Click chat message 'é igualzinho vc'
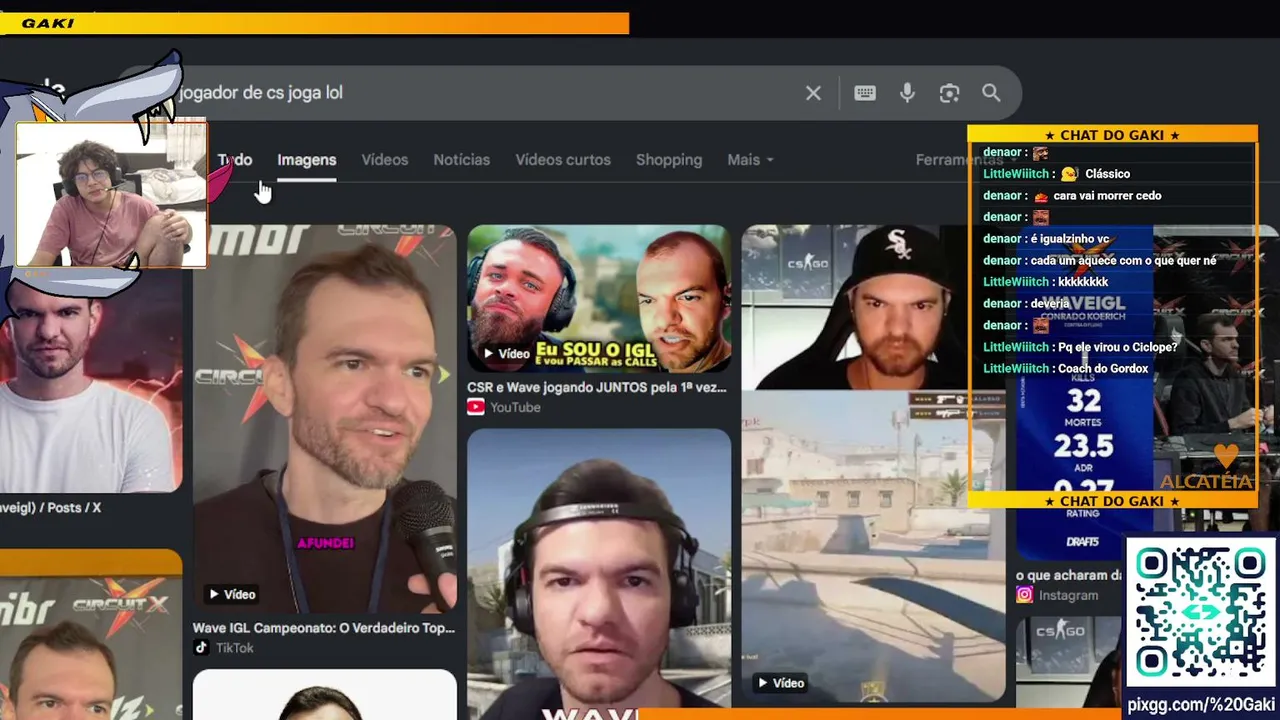The height and width of the screenshot is (720, 1280). [1069, 239]
